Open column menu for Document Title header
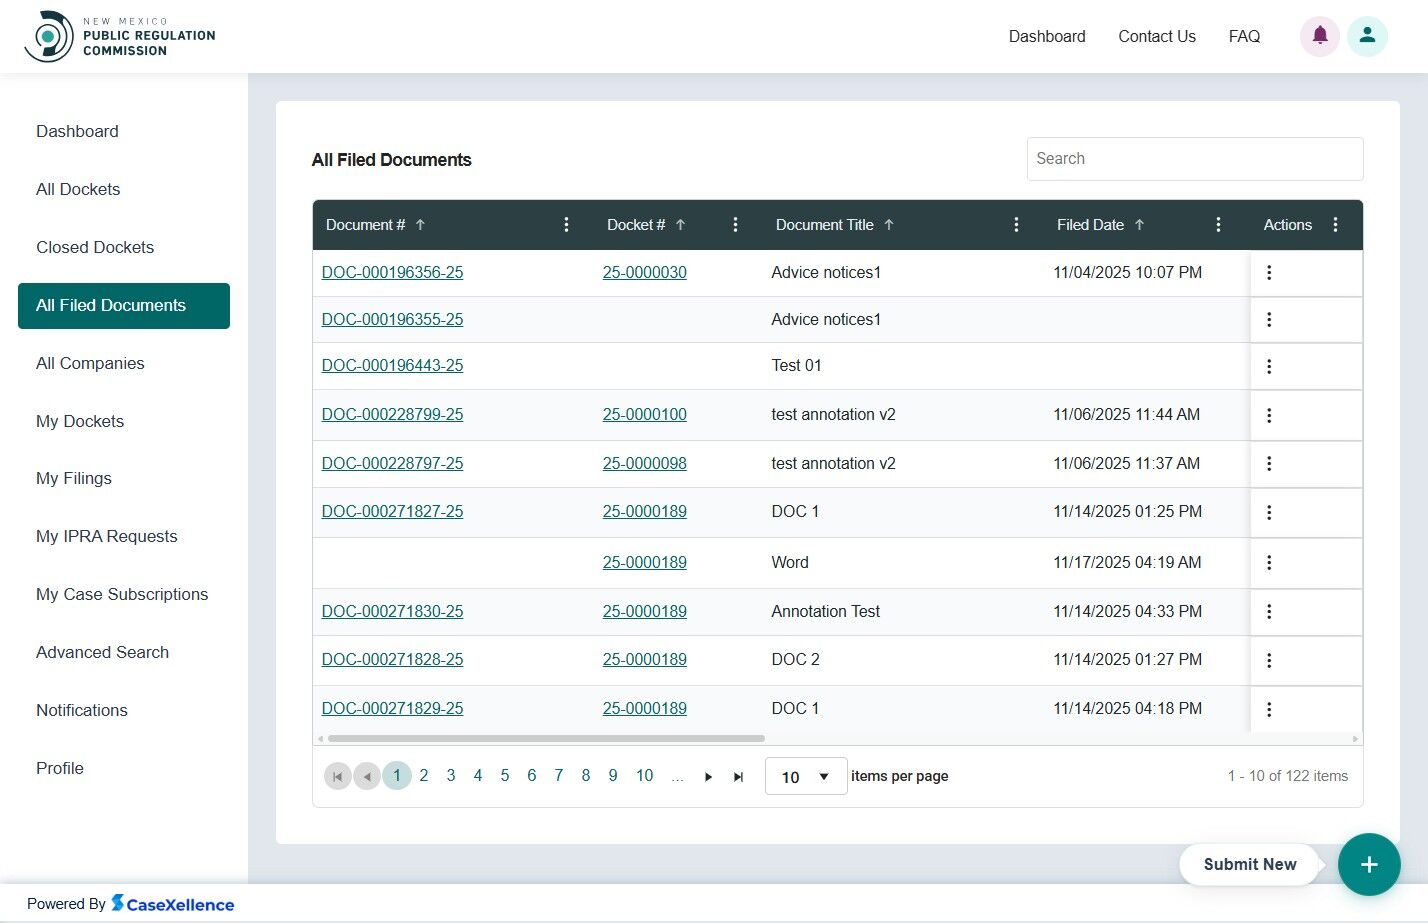This screenshot has width=1428, height=923. 1016,225
